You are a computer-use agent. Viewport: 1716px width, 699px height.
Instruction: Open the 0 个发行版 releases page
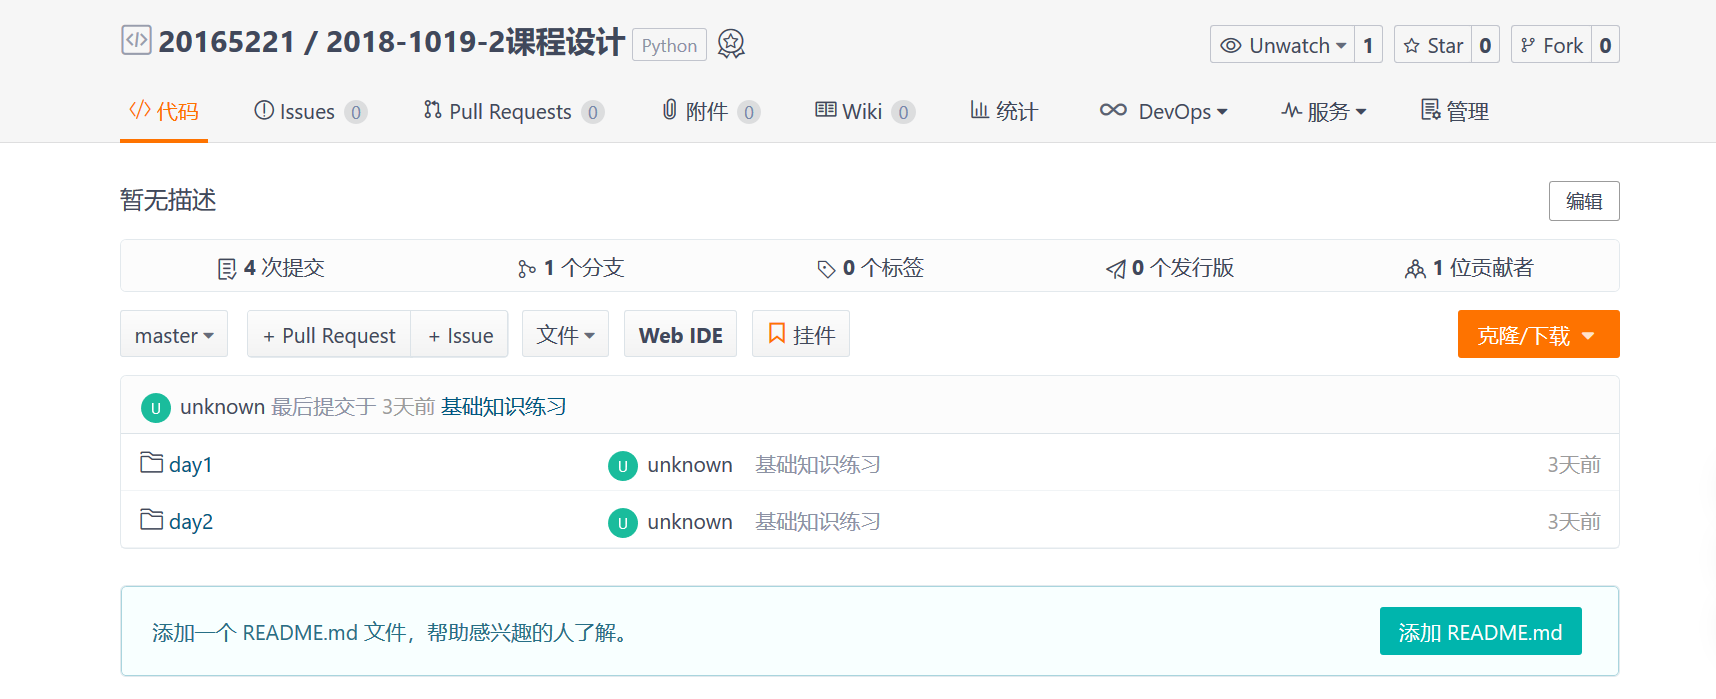coord(1170,267)
